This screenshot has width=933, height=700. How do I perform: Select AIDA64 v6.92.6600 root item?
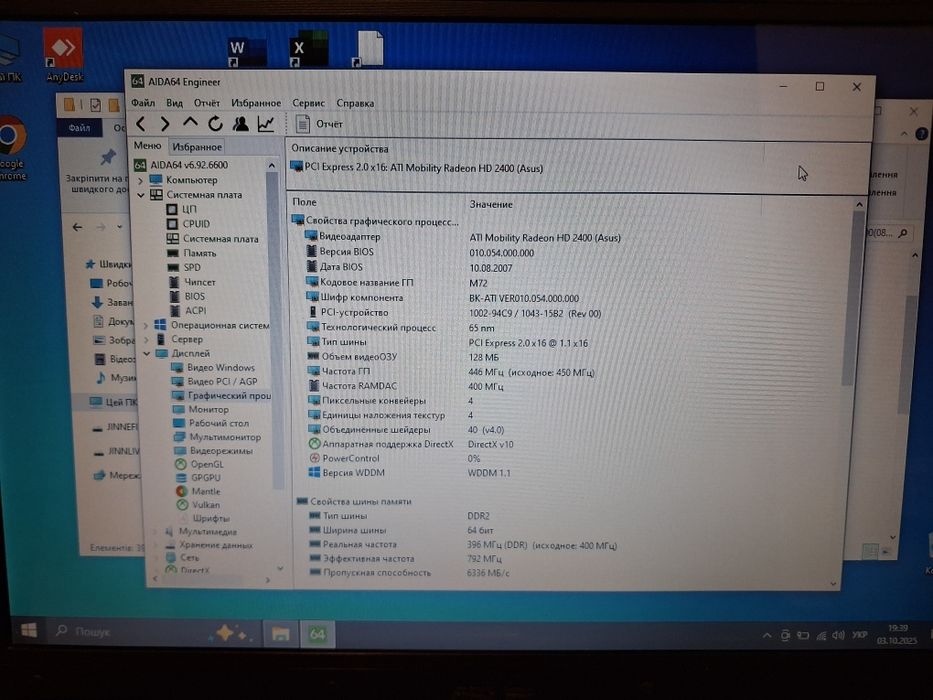pyautogui.click(x=181, y=165)
